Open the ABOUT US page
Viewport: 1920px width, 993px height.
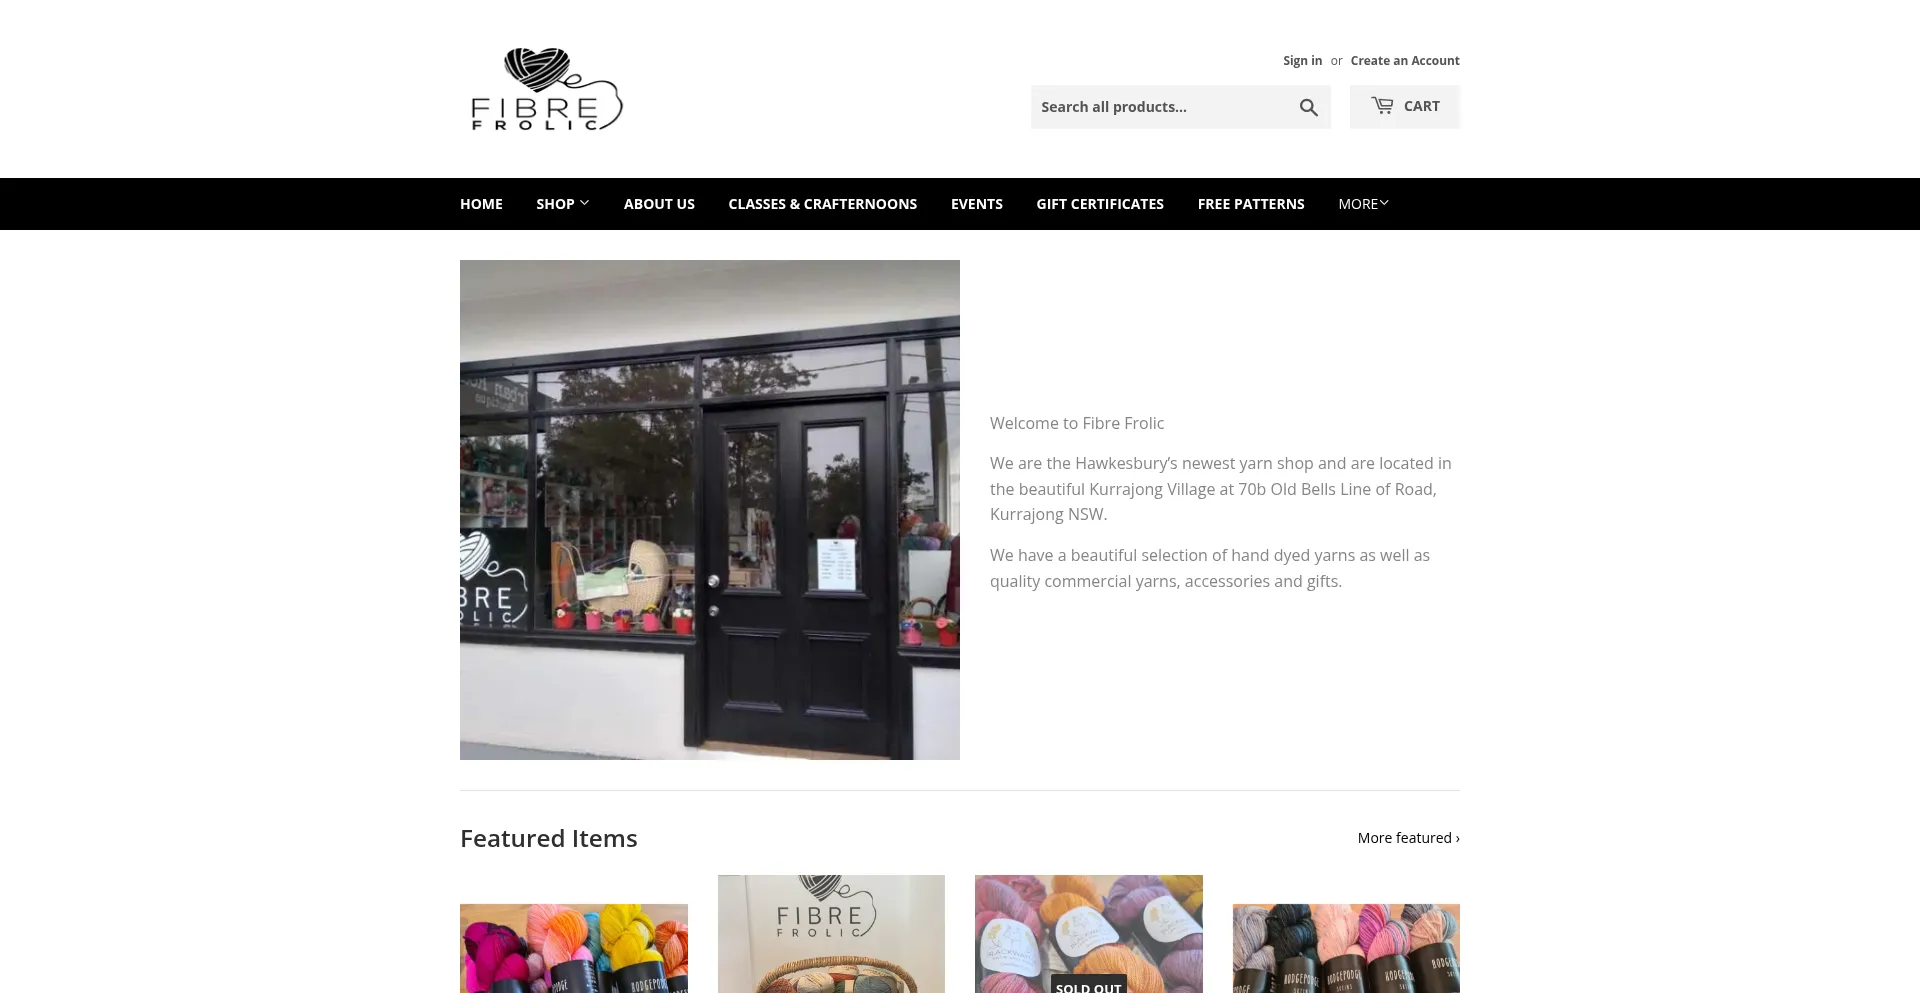click(x=659, y=204)
